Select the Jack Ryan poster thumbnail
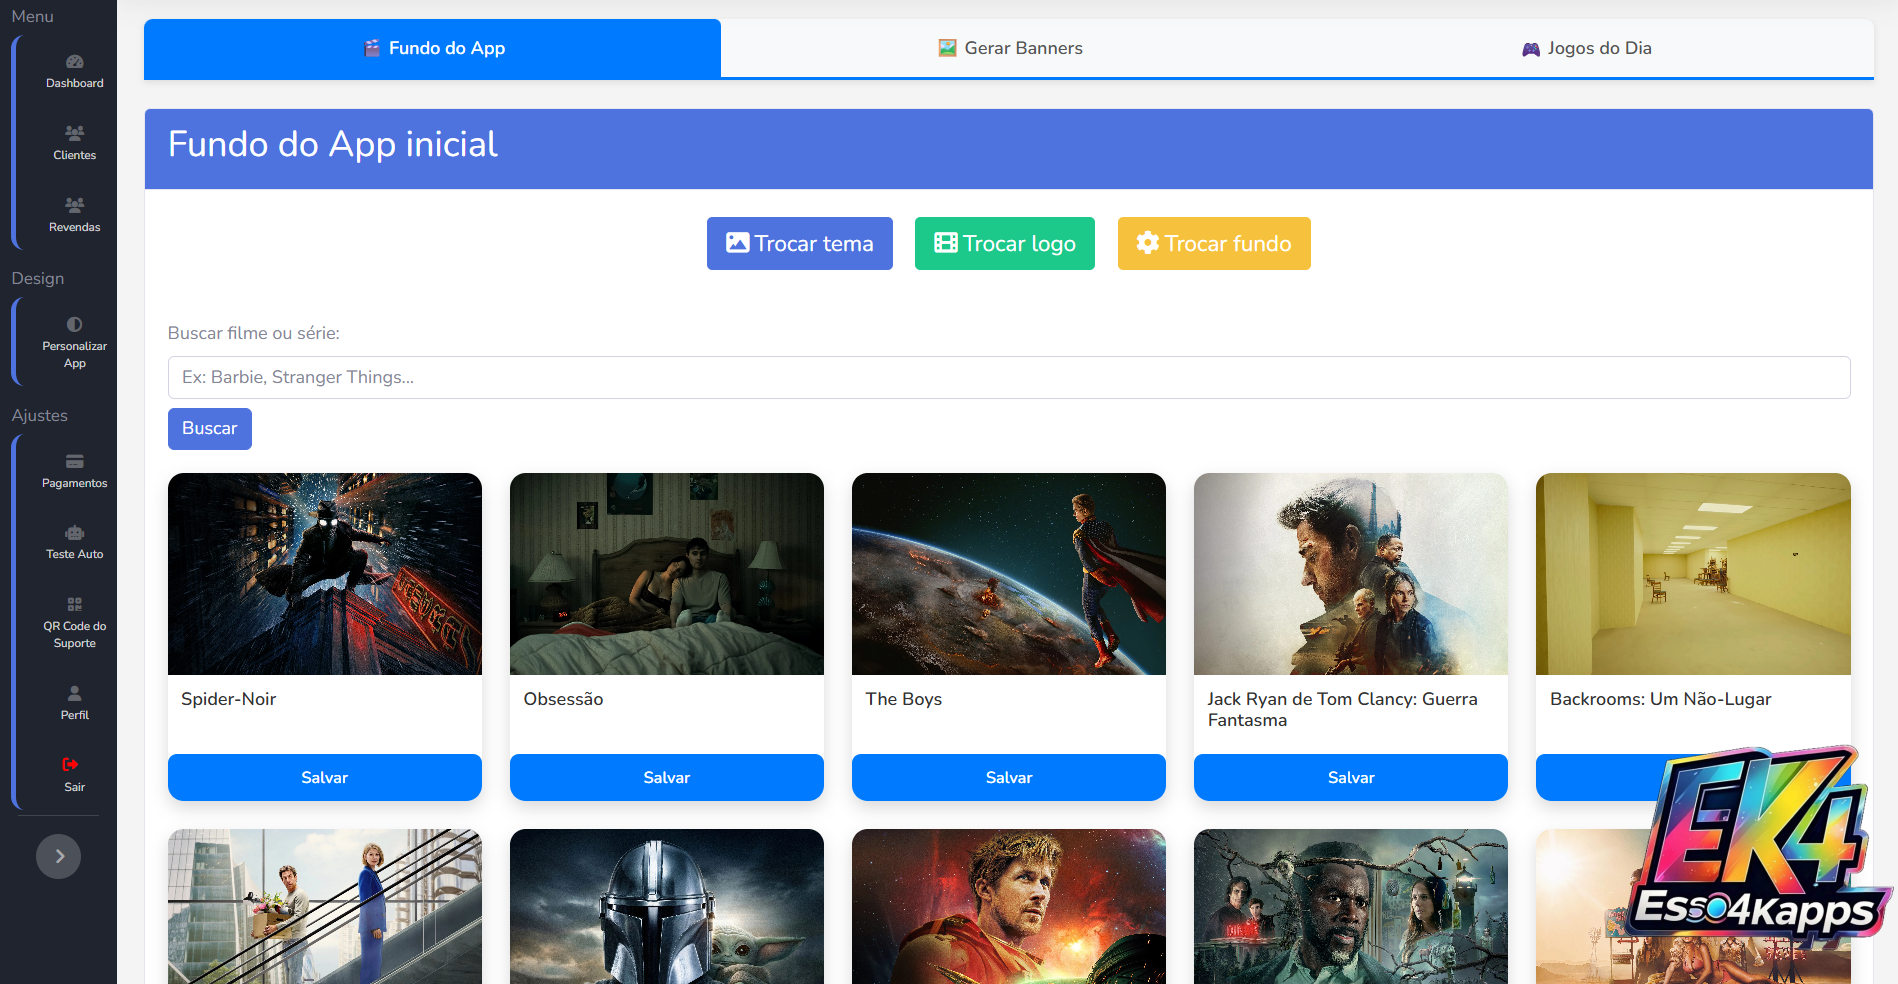Viewport: 1898px width, 984px height. pyautogui.click(x=1350, y=574)
